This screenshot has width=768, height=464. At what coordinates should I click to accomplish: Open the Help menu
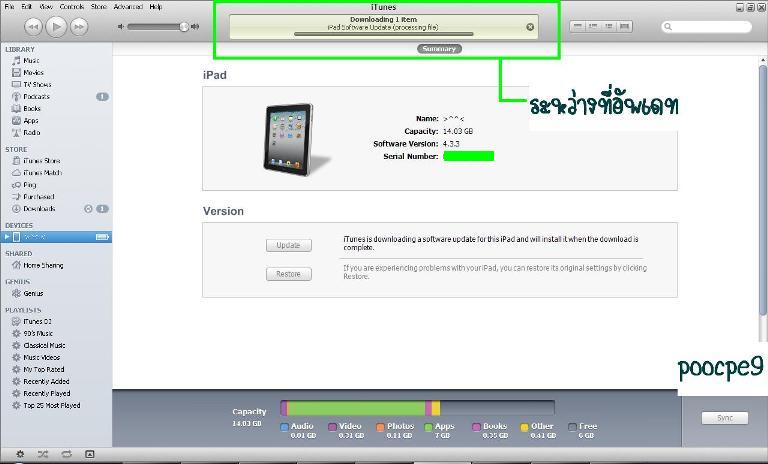click(156, 7)
